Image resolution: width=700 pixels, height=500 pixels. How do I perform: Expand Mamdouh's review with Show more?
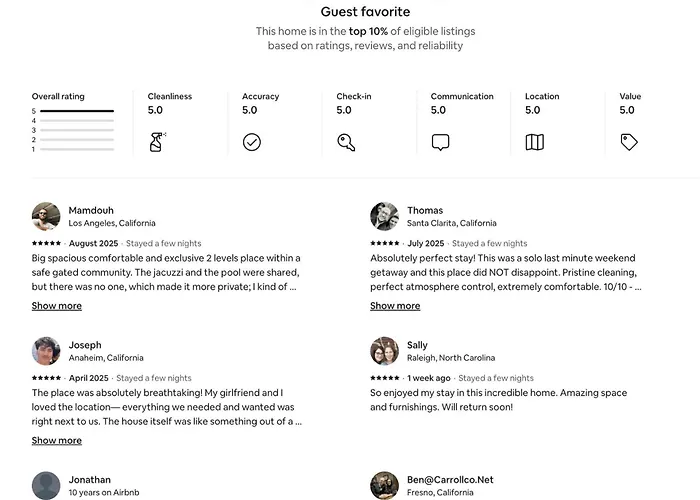pyautogui.click(x=57, y=306)
